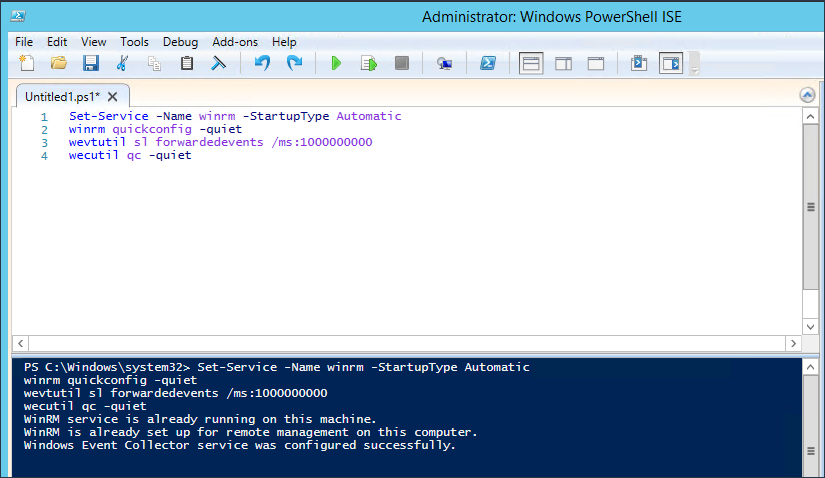The height and width of the screenshot is (478, 825).
Task: Click 'quickconfig' in script line 2
Action: coord(152,130)
